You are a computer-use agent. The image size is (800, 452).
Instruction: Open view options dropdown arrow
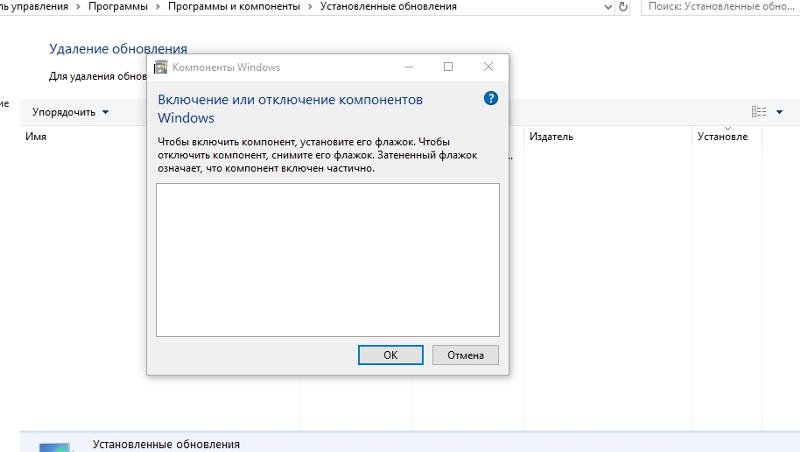click(779, 112)
